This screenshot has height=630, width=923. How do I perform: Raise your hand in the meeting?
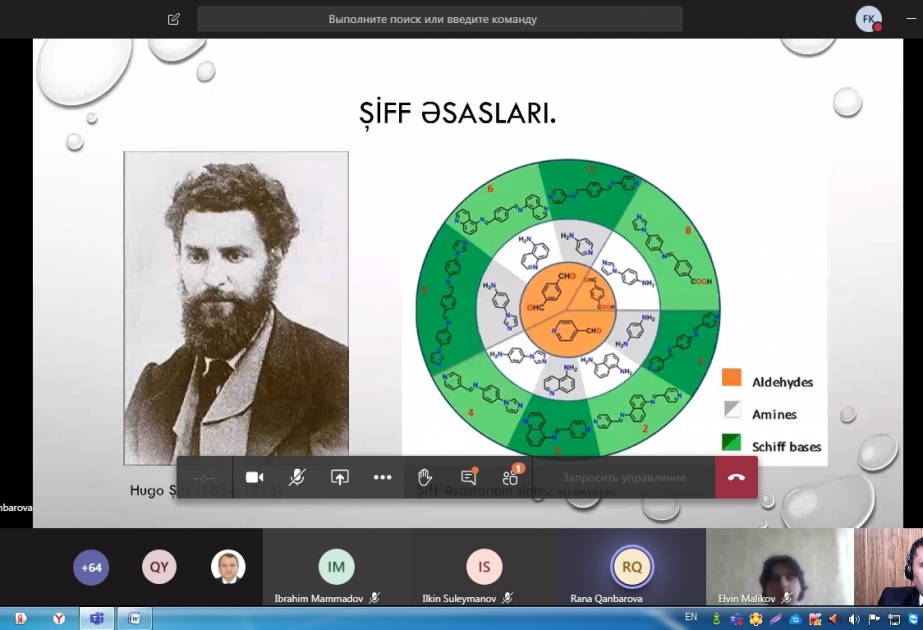coord(425,478)
